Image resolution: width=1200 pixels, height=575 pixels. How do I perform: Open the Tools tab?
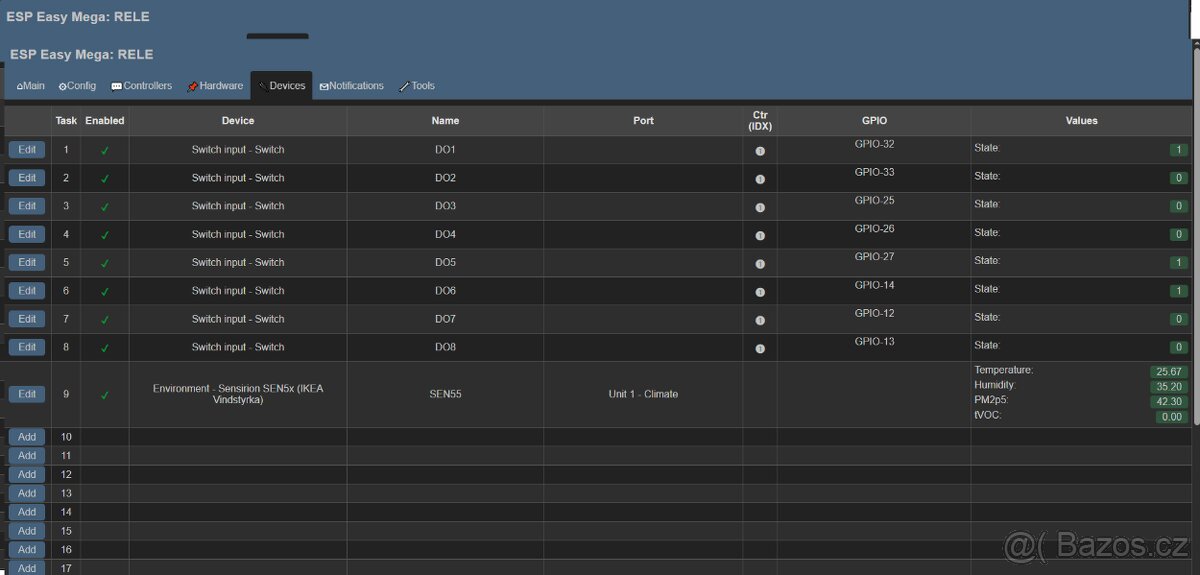pos(417,86)
